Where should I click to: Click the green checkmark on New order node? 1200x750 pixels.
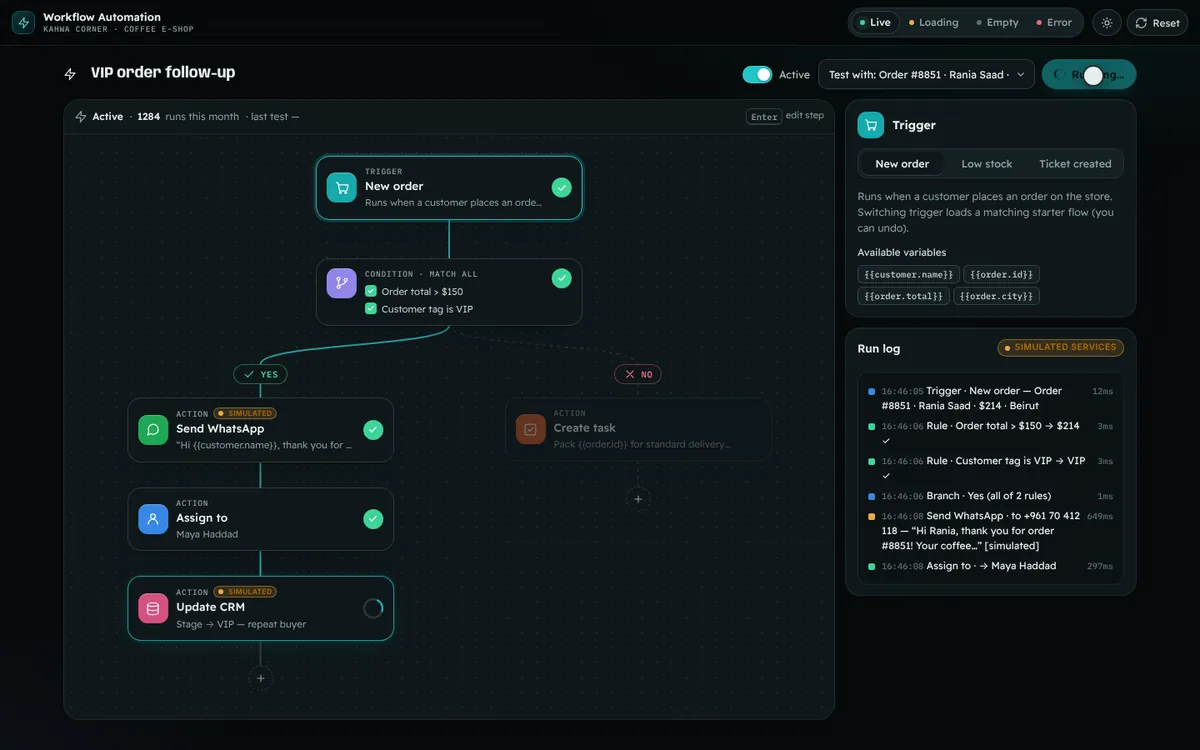tap(562, 187)
